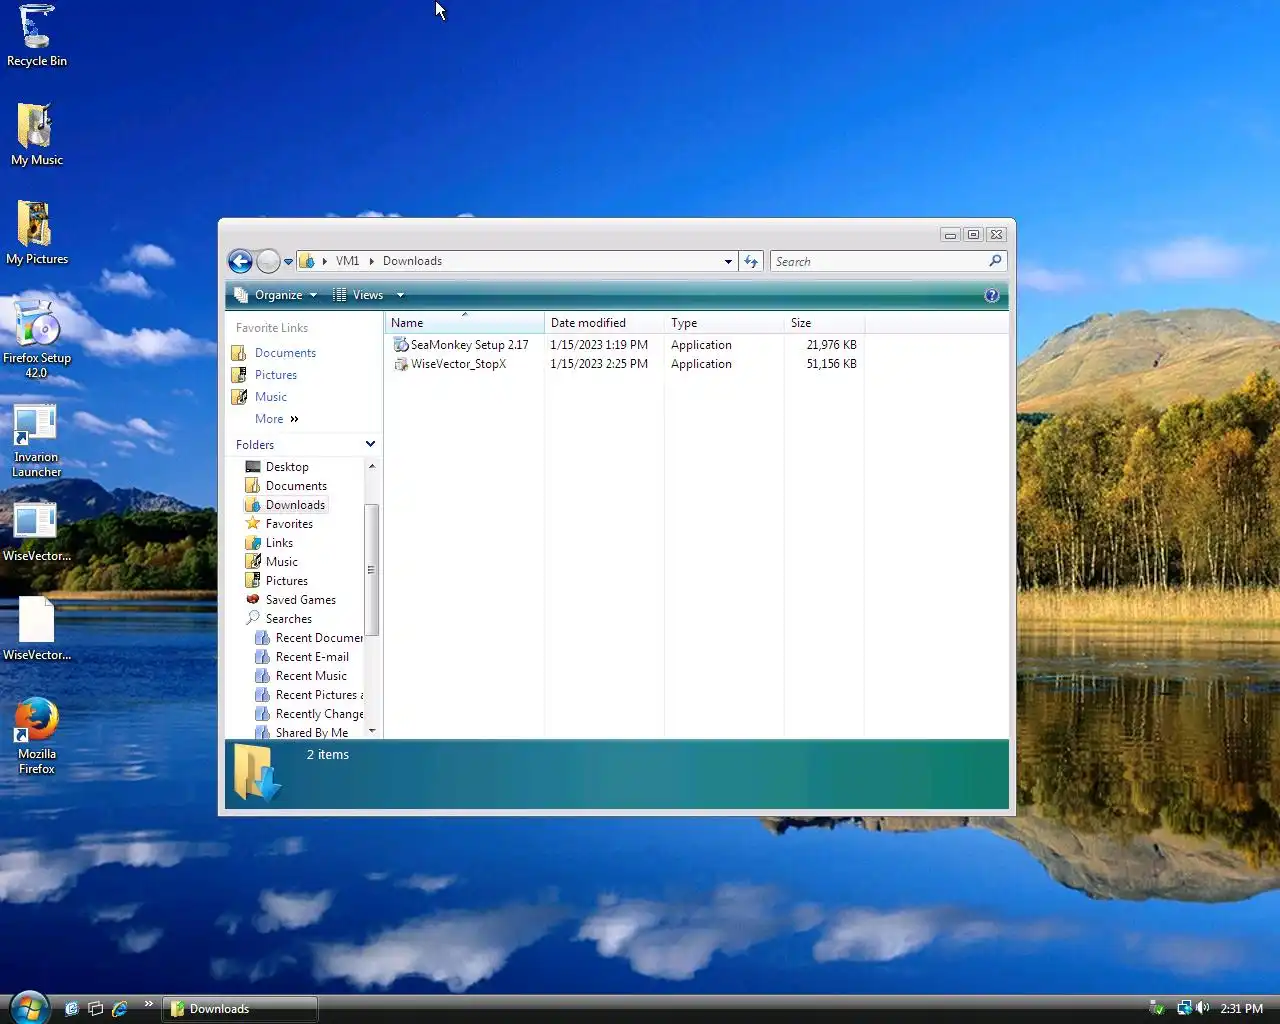This screenshot has height=1024, width=1280.
Task: Open the Views menu
Action: tap(358, 295)
